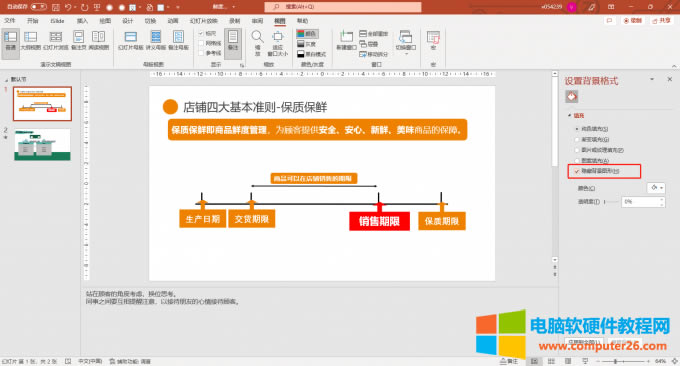Collapse the Fill section in the Format Background pane
Screen dimensions: 680x366
point(569,115)
